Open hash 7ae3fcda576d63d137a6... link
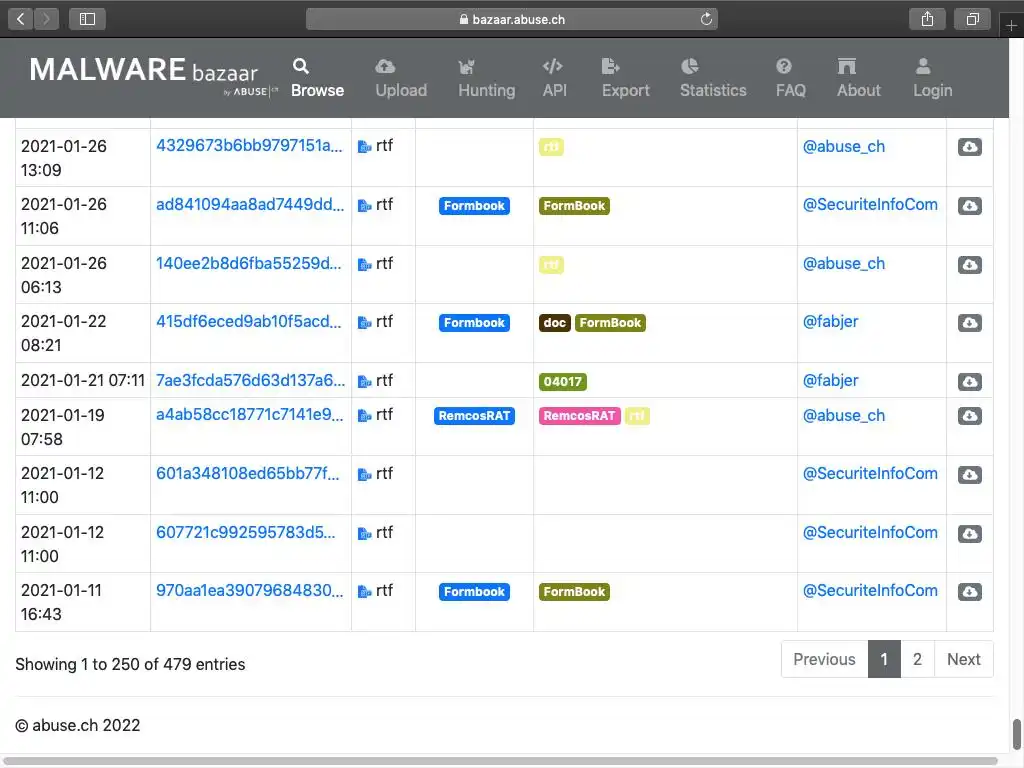Screen dimensions: 1024x768 tap(250, 380)
